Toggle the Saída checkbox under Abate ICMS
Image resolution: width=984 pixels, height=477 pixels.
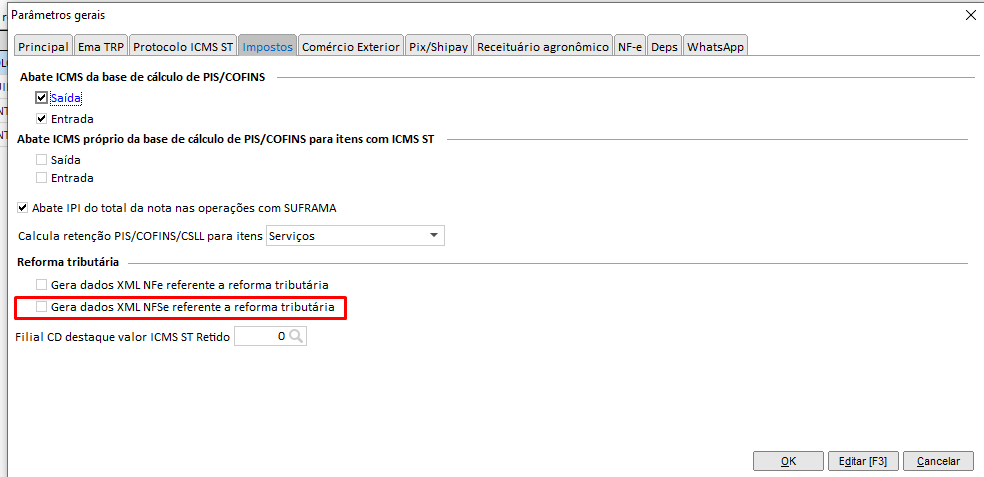tap(42, 98)
